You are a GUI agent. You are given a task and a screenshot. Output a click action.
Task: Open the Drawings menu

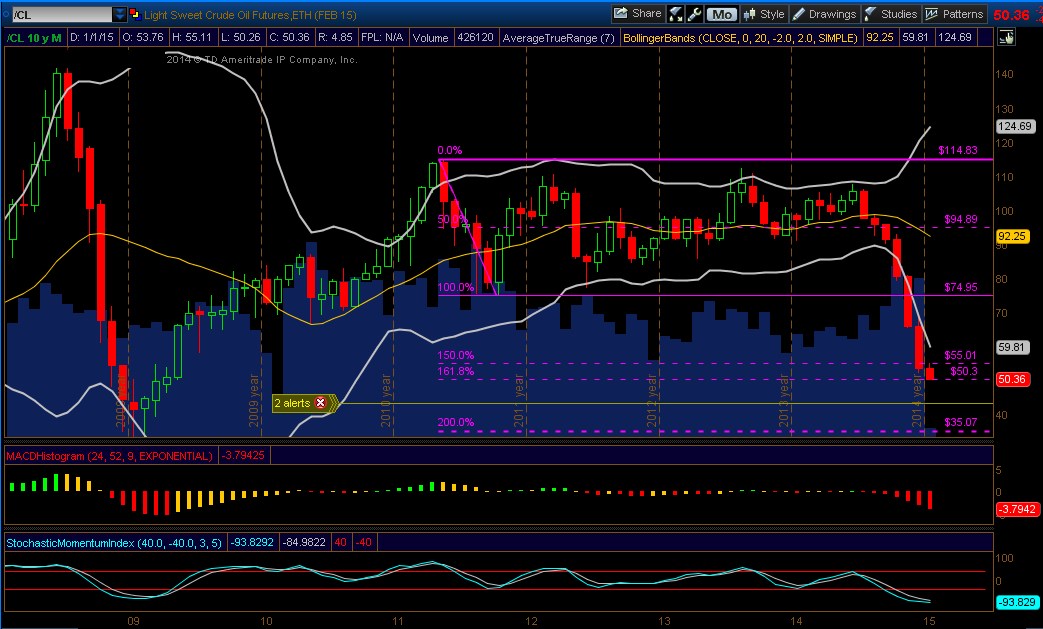click(x=824, y=14)
